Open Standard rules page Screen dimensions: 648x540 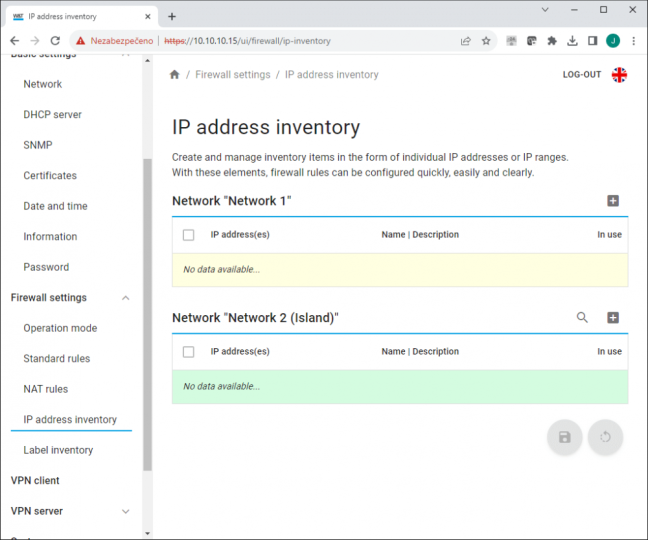(57, 359)
